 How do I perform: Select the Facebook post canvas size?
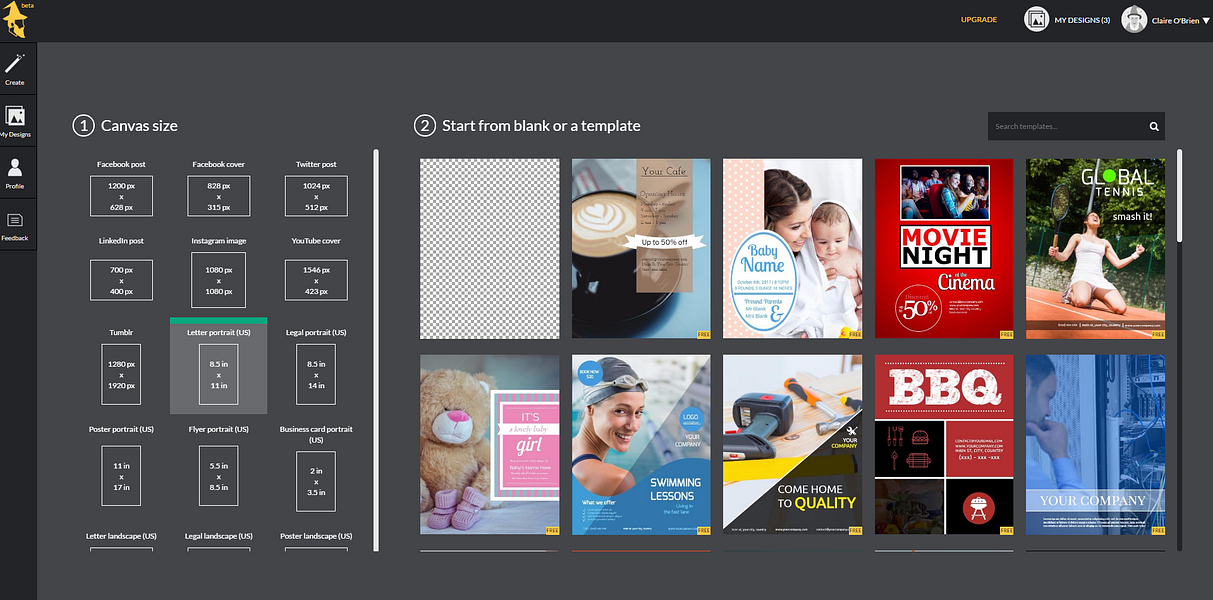point(121,195)
